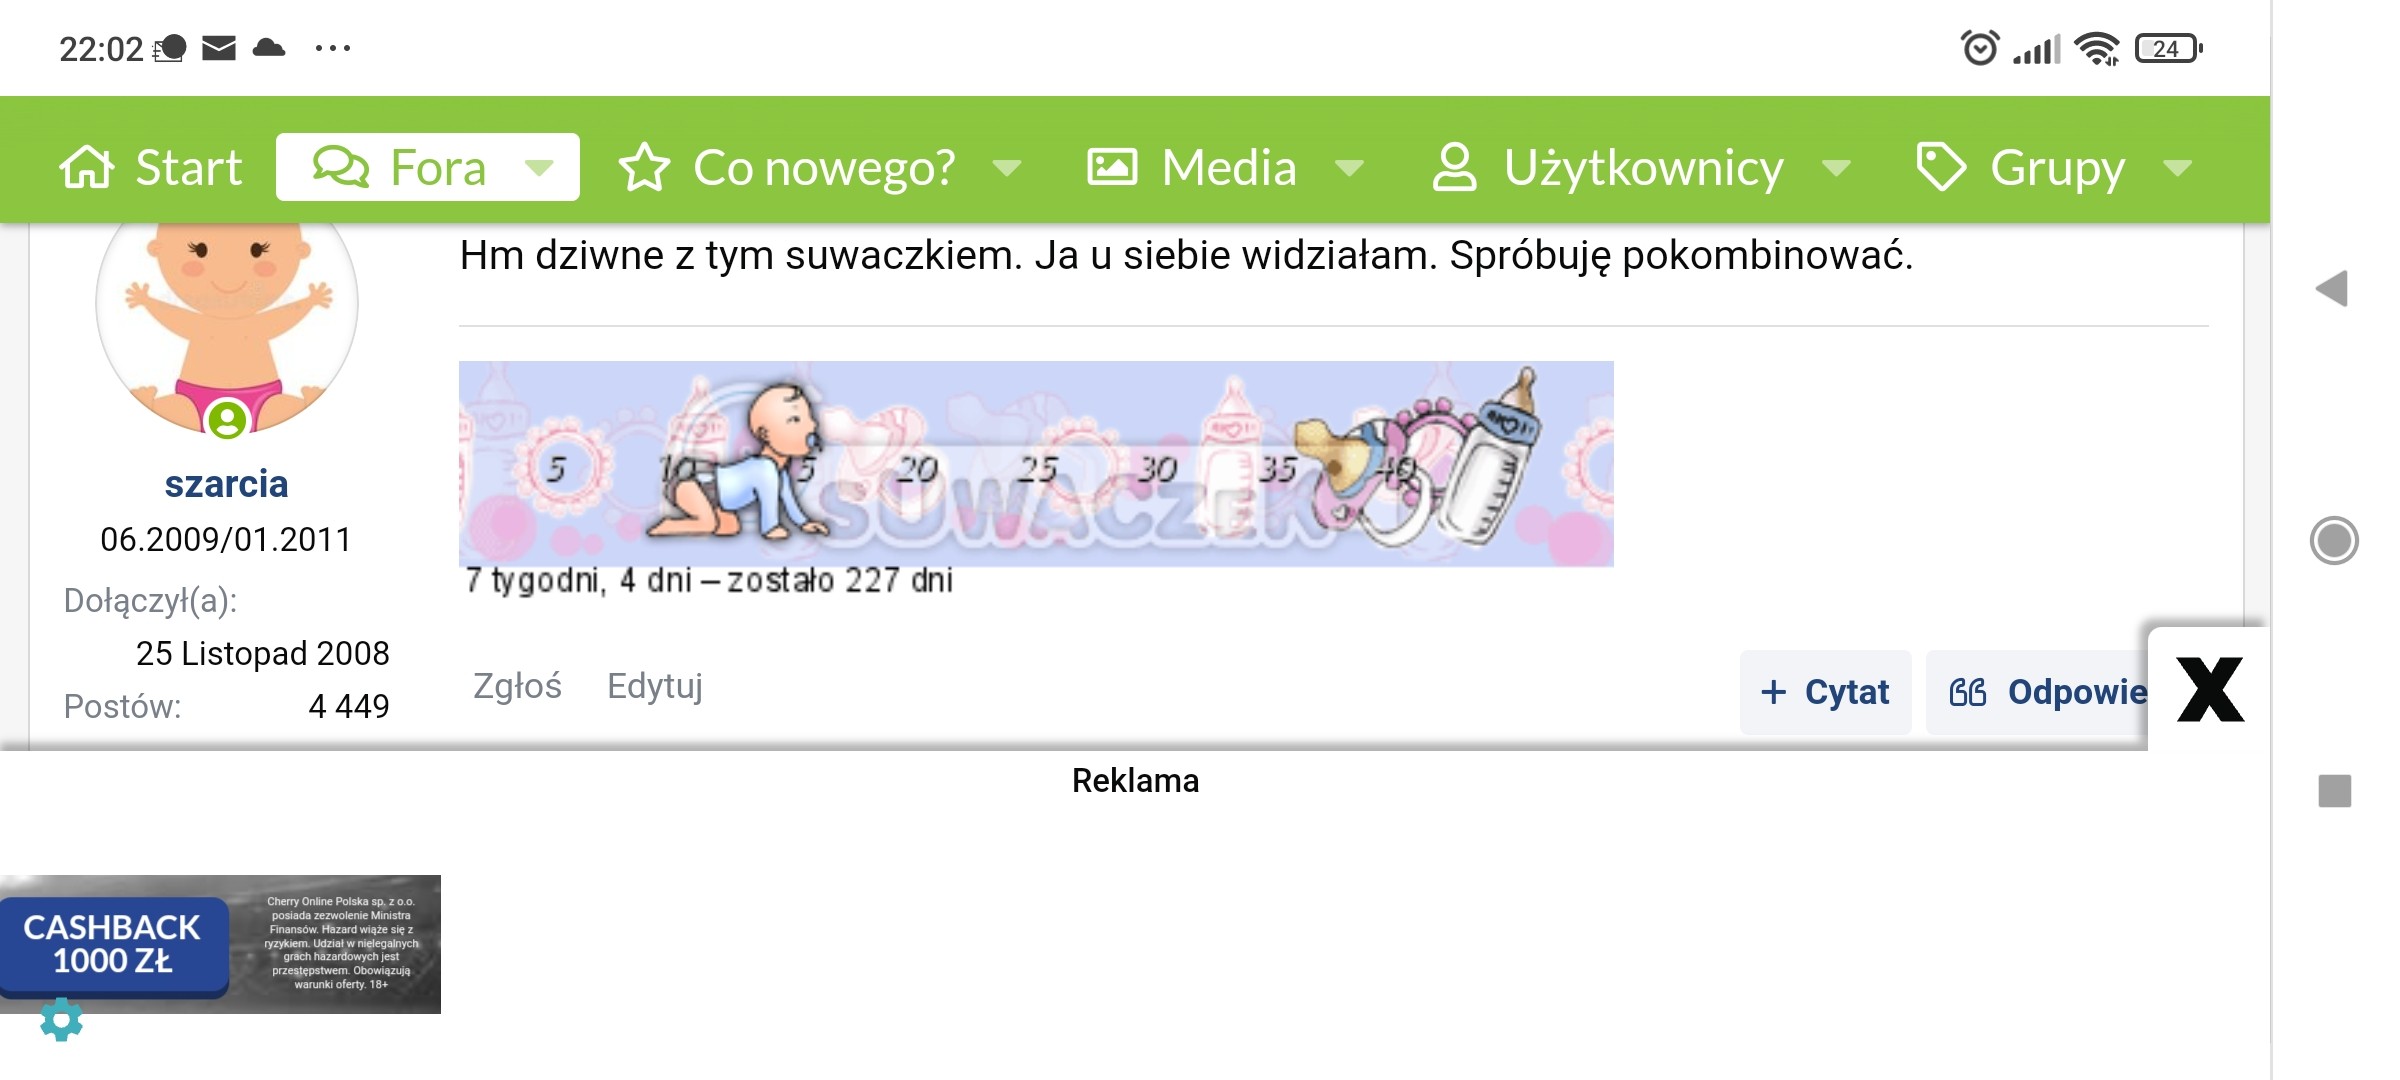
Task: Click the + Cytat quote button
Action: click(x=1825, y=692)
